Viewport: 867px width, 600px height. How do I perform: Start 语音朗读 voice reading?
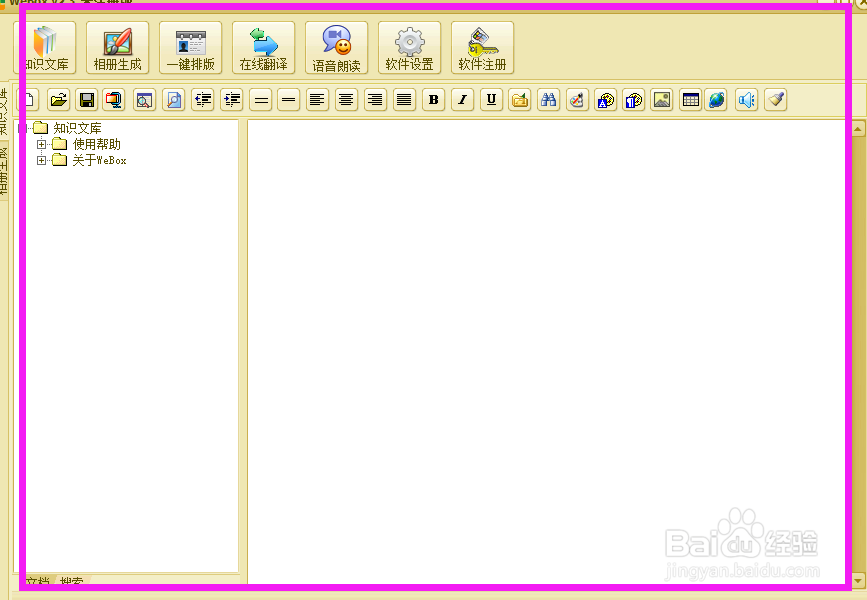337,48
